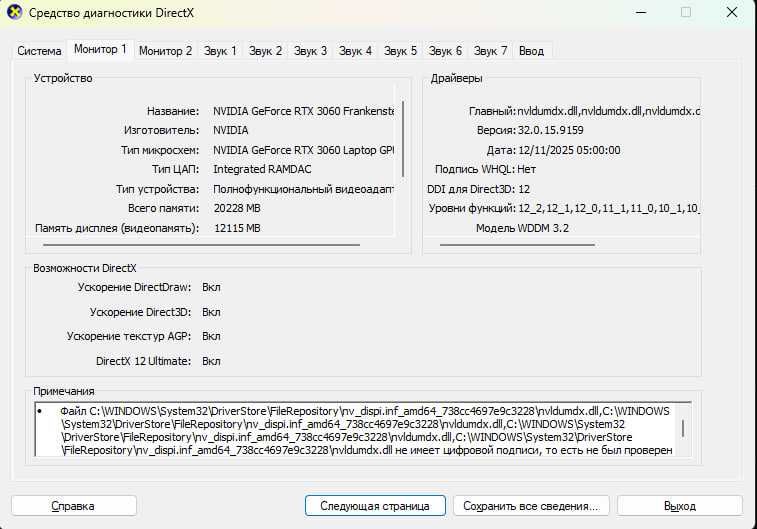The image size is (757, 529).
Task: Click the Устройство panel vertical scrollbar
Action: [x=403, y=139]
